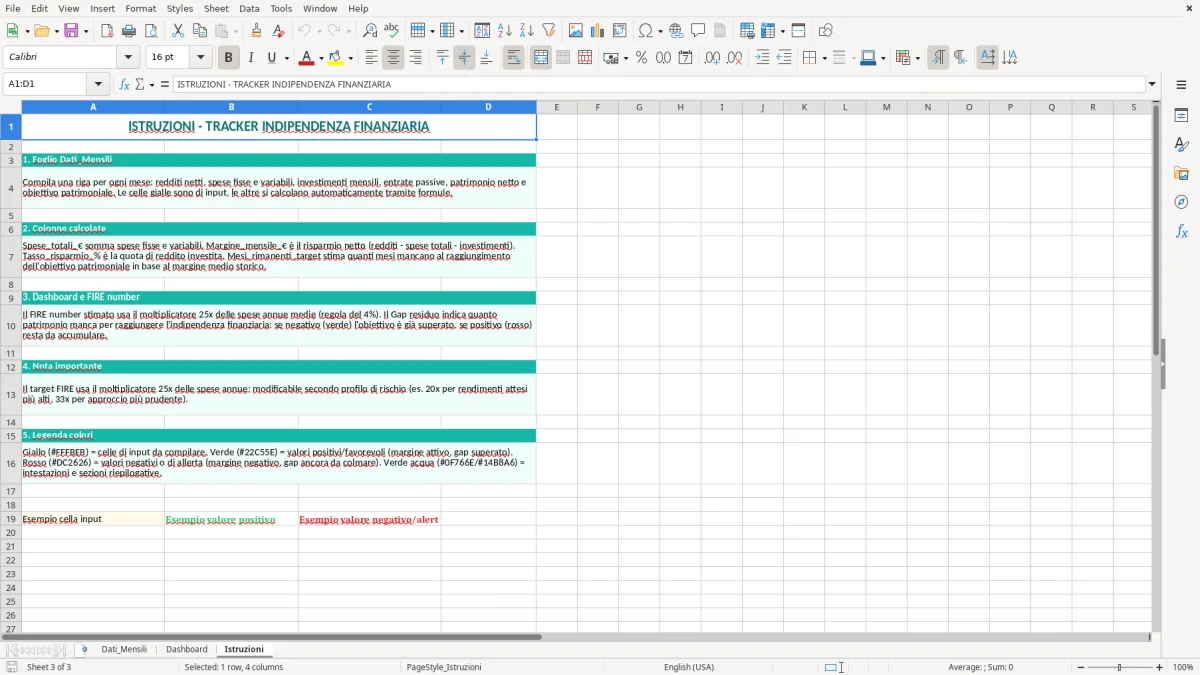Screen dimensions: 1200x675
Task: Click the Sort Descending icon
Action: [526, 31]
